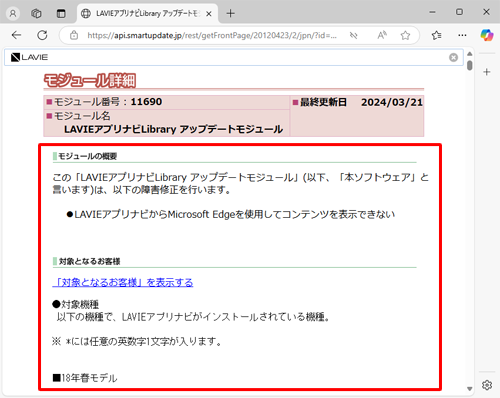
Task: Click the Microsoft Edge bullet item text
Action: coord(231,214)
